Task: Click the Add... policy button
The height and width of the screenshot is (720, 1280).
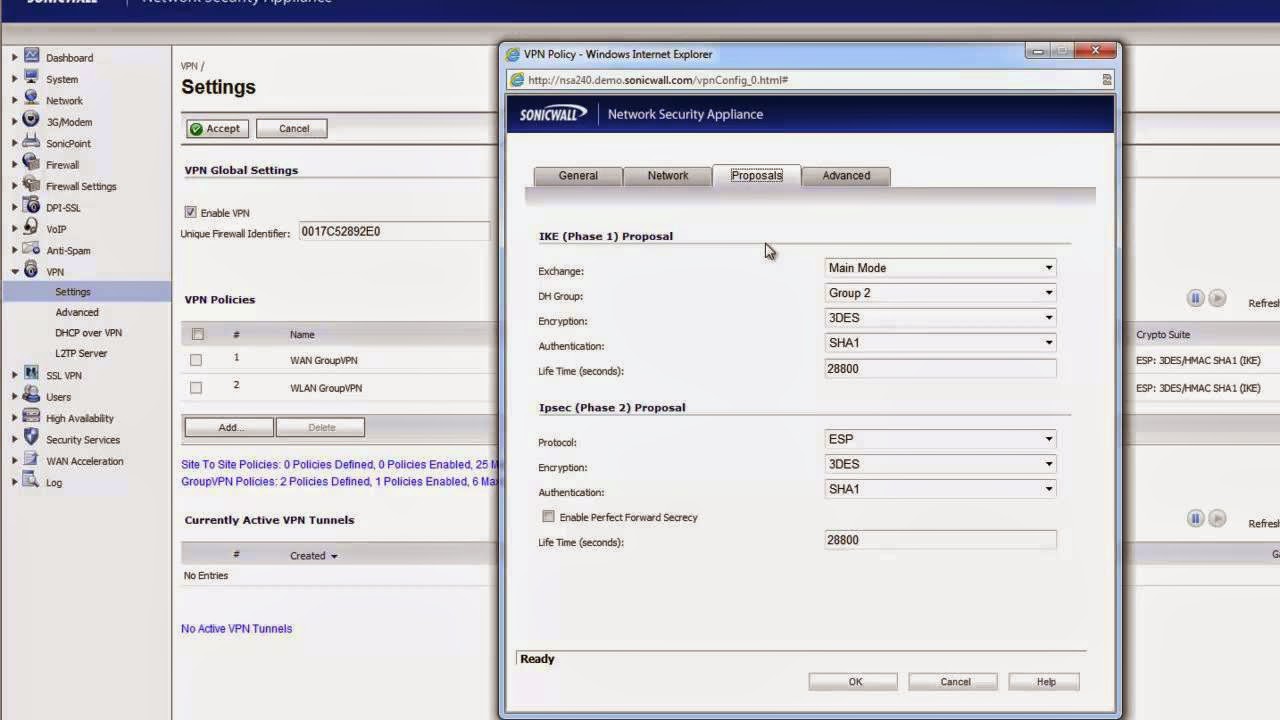Action: coord(229,427)
